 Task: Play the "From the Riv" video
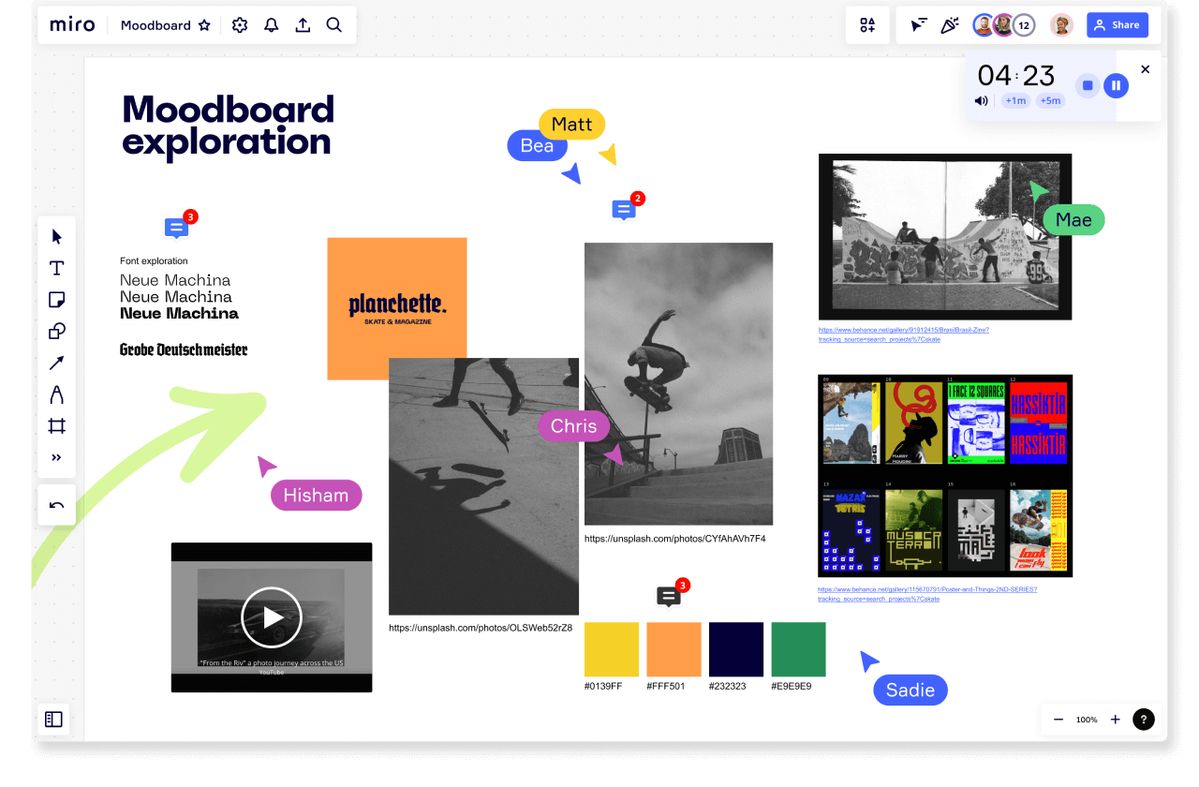271,617
